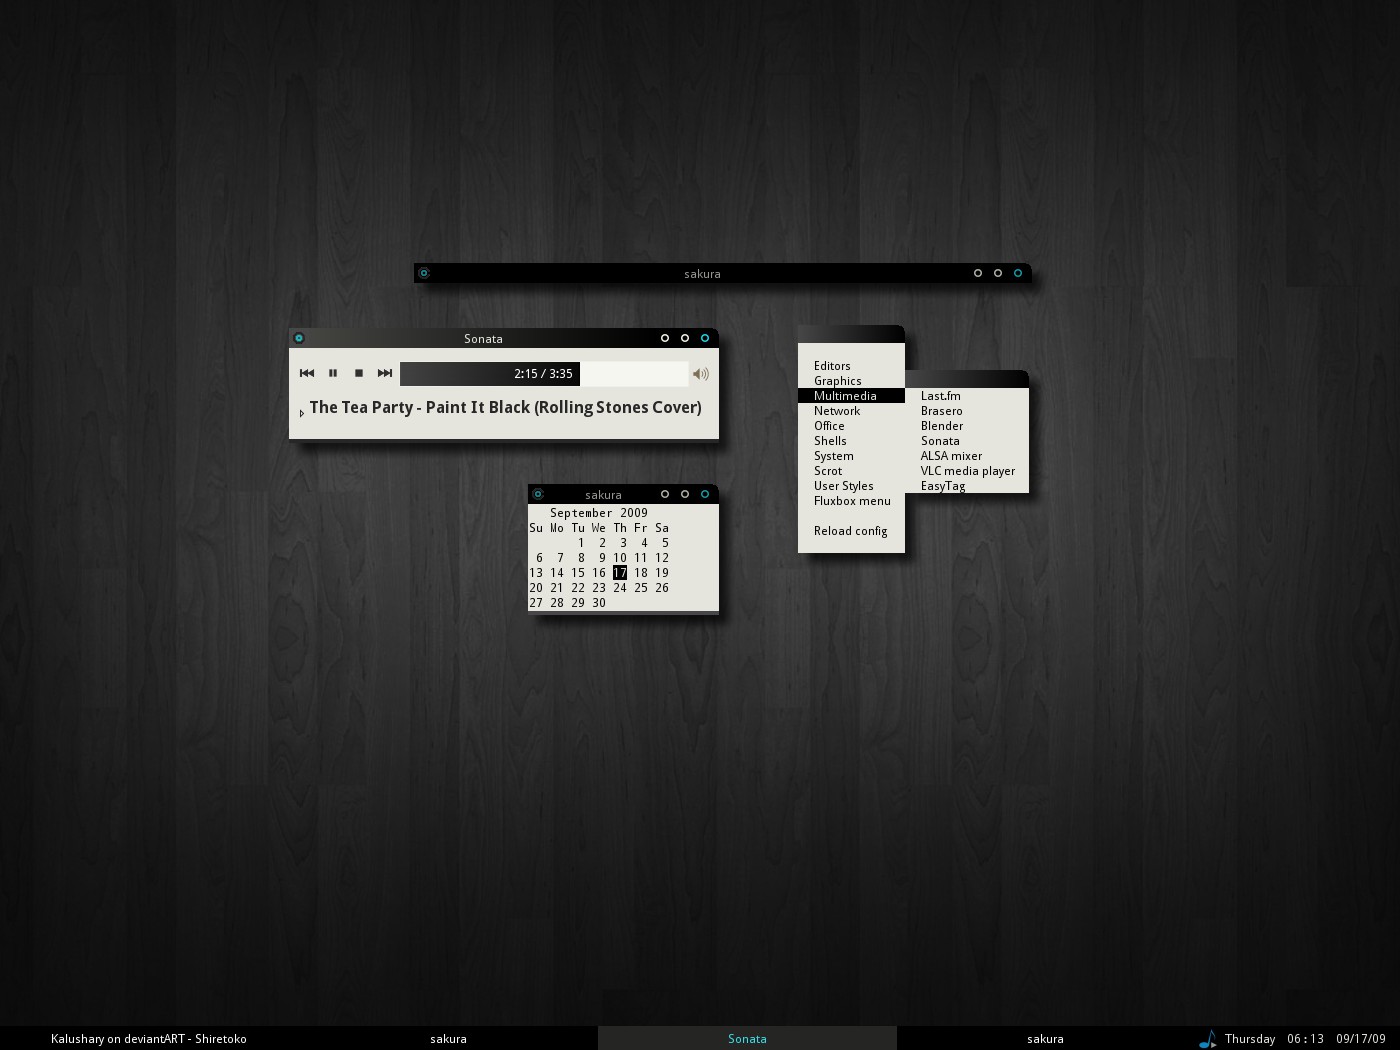Launch Sonata from Multimedia submenu

(967, 441)
